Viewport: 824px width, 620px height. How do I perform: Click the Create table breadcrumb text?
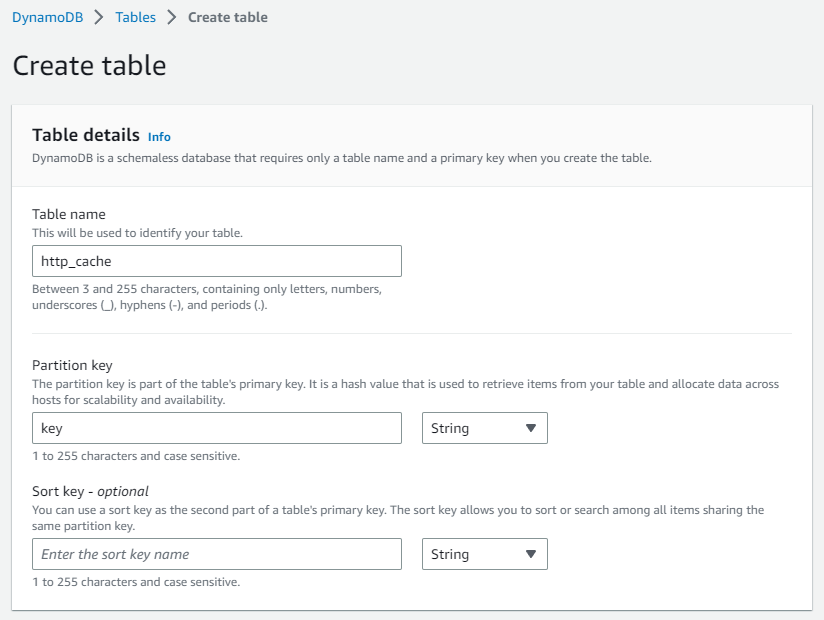[x=228, y=17]
